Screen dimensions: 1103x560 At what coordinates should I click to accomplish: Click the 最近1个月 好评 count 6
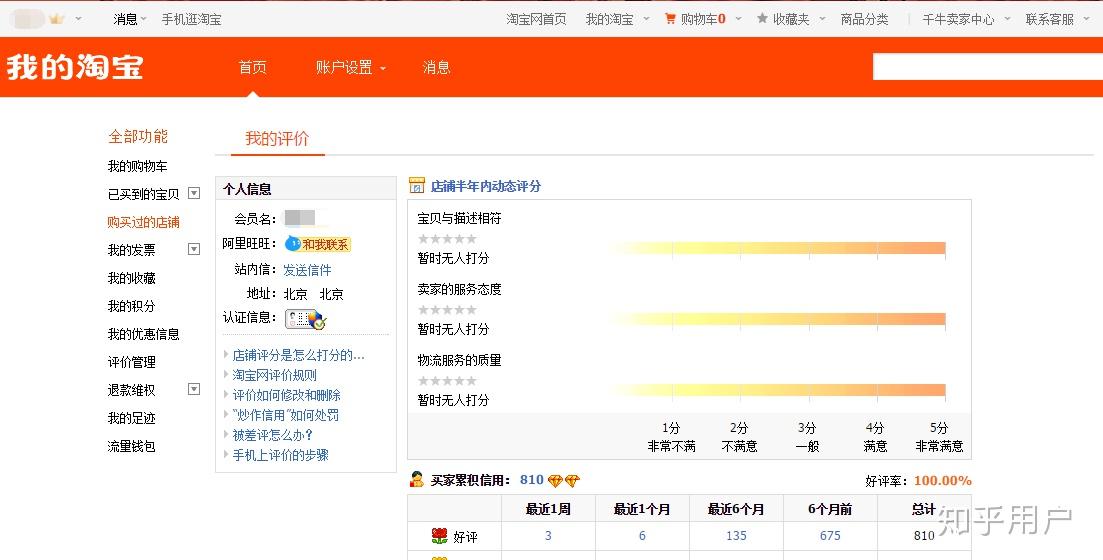click(x=642, y=536)
